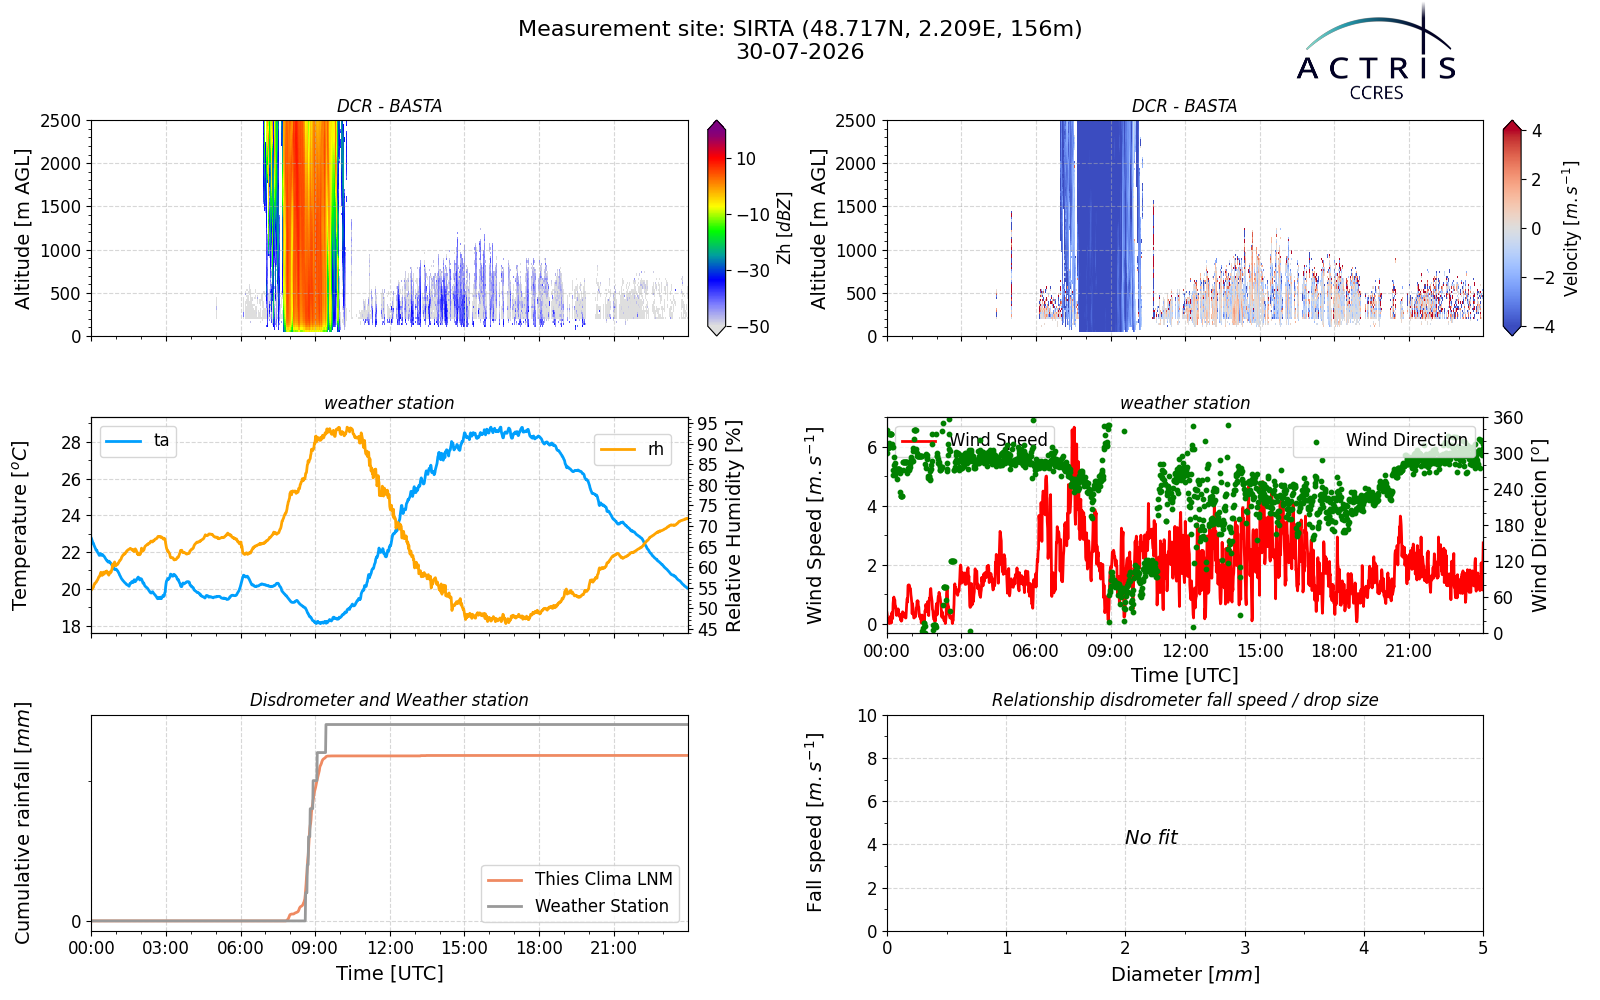Click the orange line swatch beside rh
Image resolution: width=1600 pixels, height=1000 pixels.
click(618, 450)
